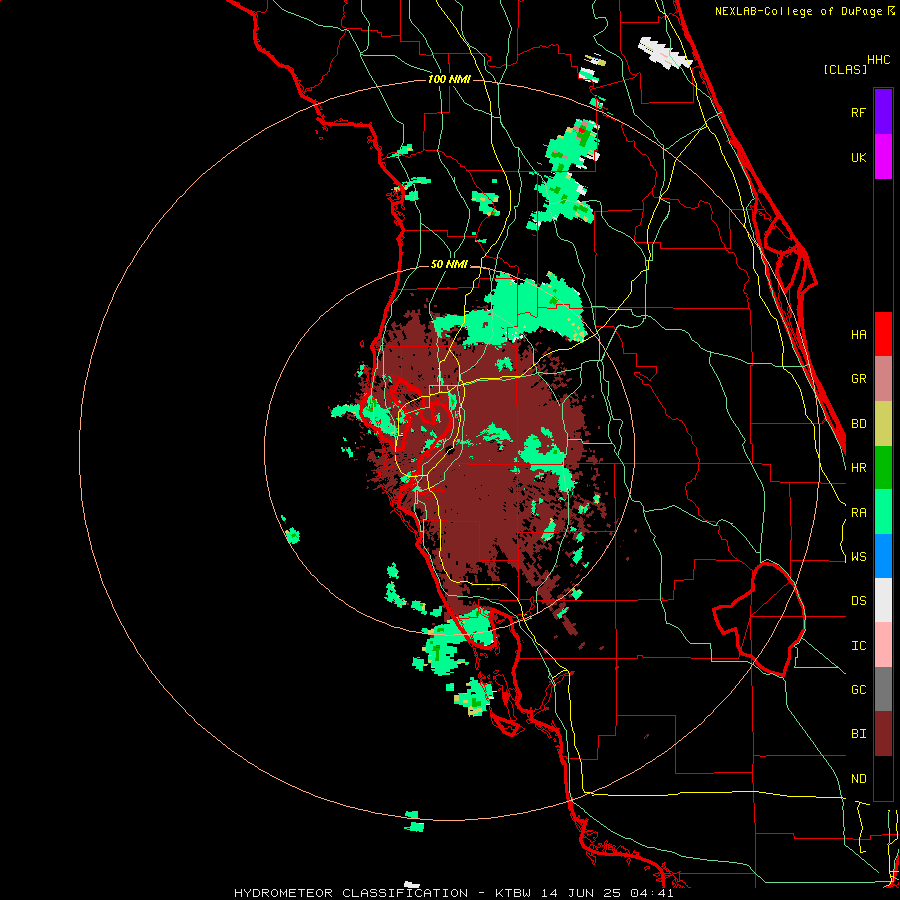Select the GC gray legend swatch

(x=883, y=689)
